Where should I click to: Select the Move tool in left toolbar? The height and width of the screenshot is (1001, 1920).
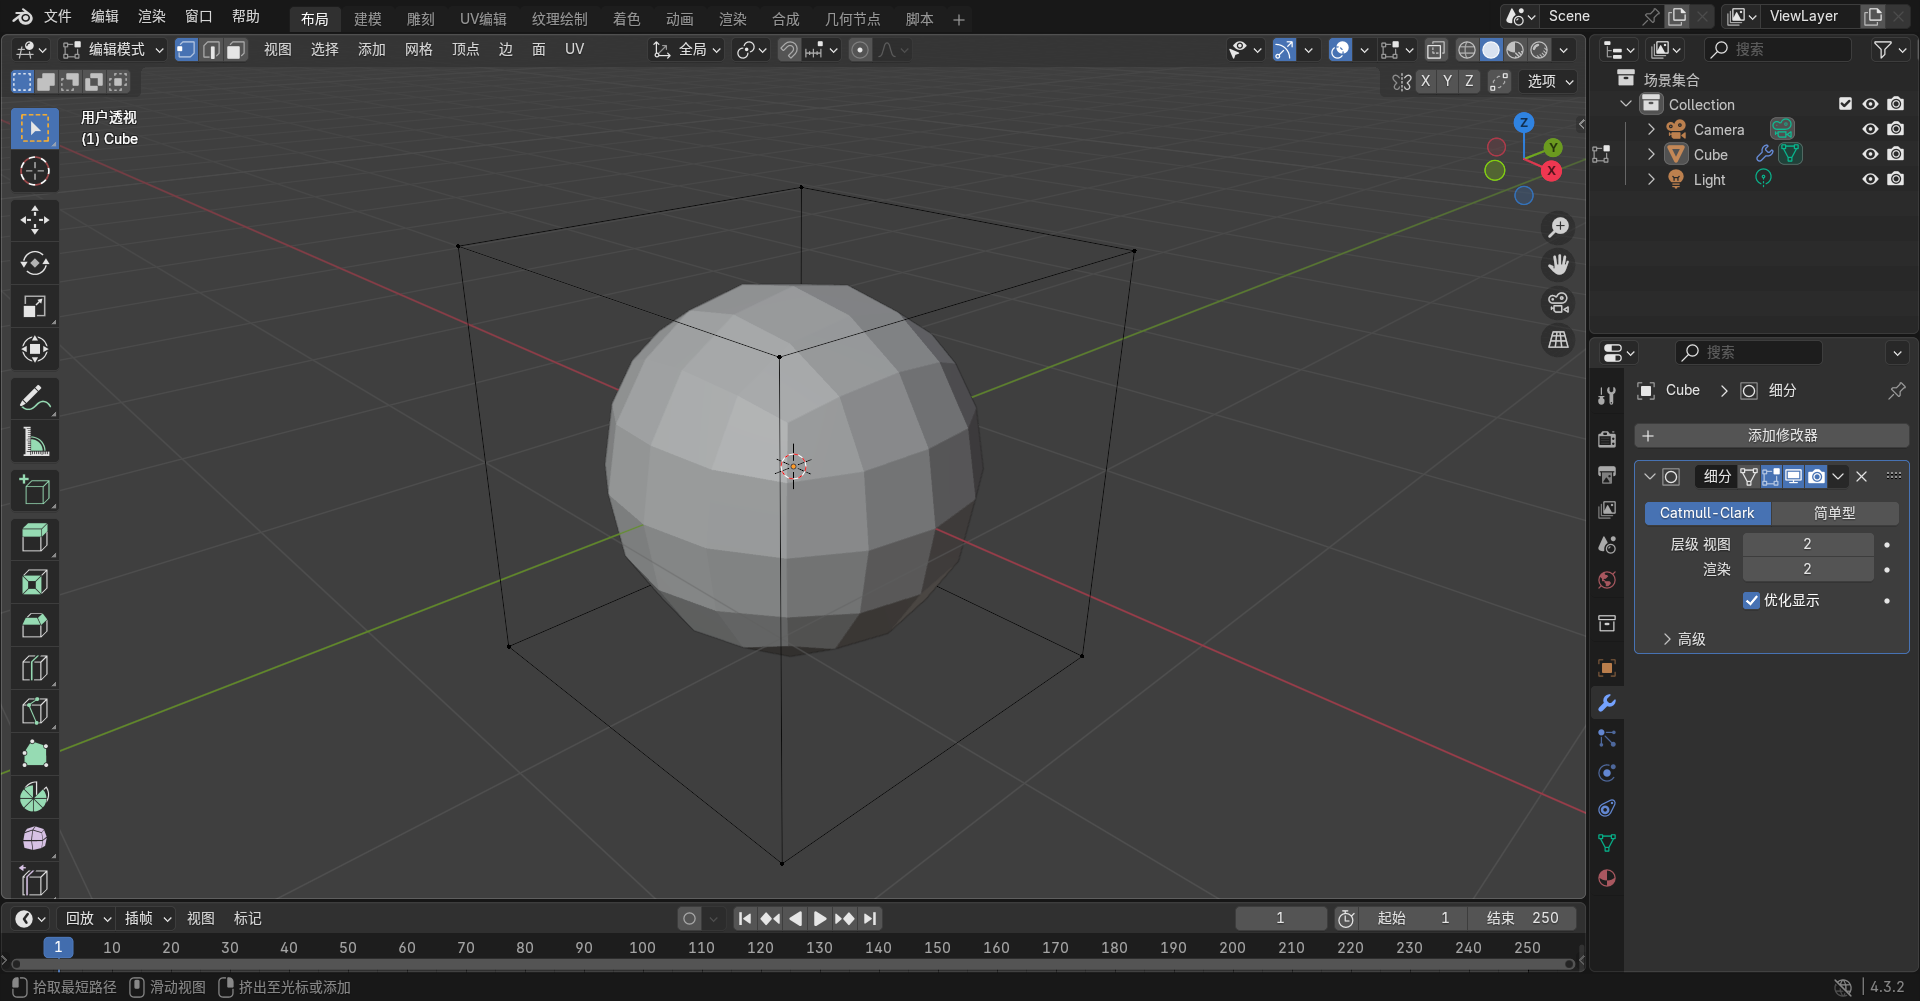35,220
